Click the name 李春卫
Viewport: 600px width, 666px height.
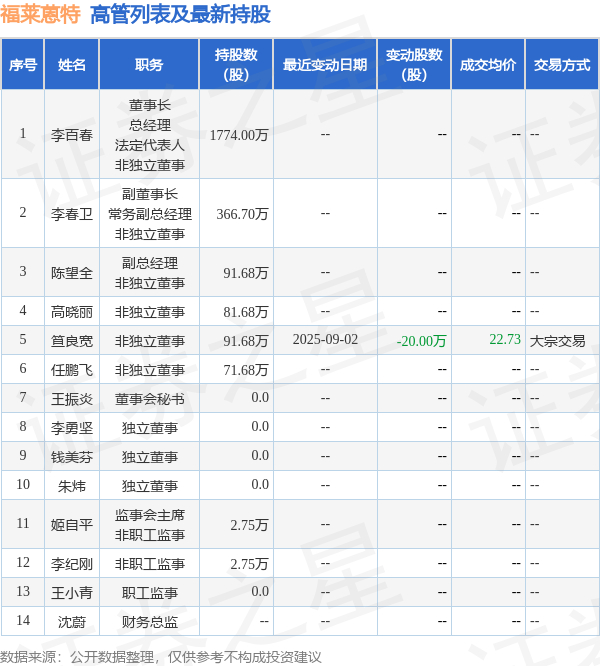coord(72,214)
